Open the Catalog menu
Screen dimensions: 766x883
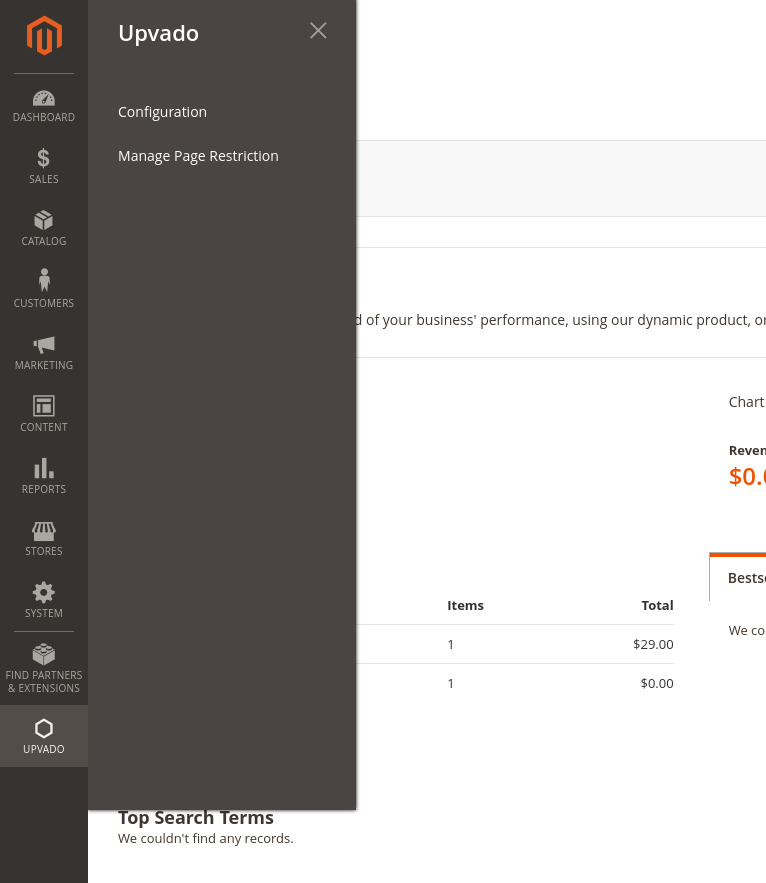click(x=44, y=228)
